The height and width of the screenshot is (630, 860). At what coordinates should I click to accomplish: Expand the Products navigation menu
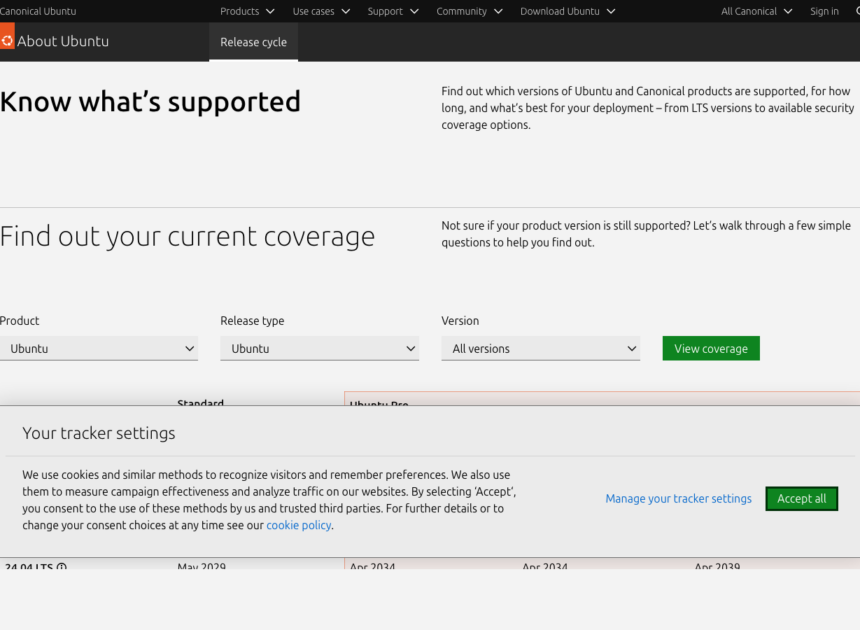click(247, 11)
